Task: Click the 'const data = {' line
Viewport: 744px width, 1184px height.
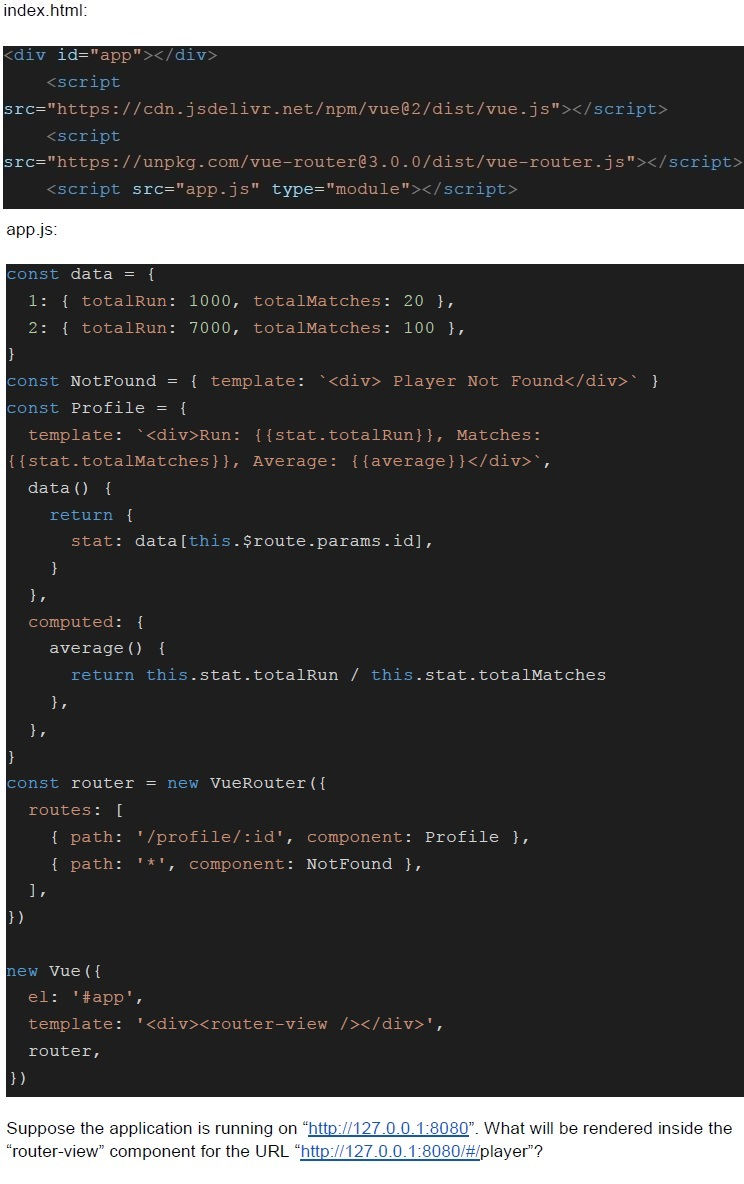Action: 81,274
